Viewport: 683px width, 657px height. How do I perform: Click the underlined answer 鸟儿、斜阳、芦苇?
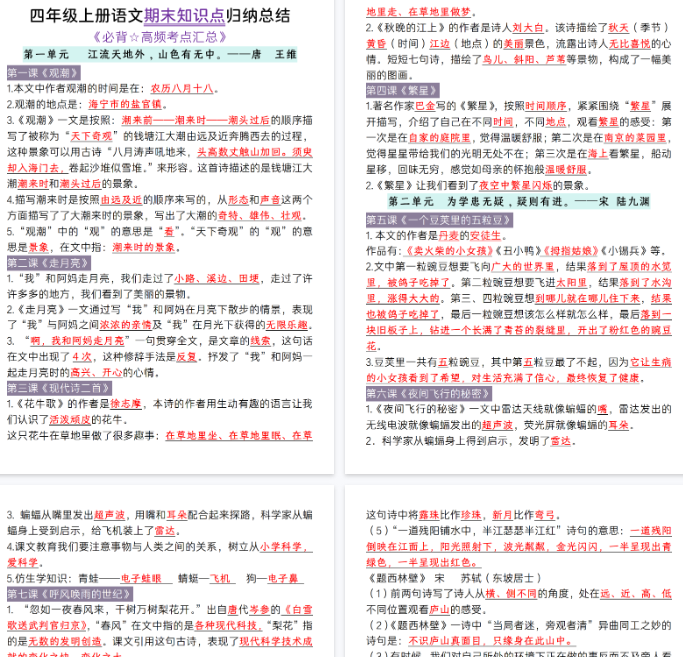click(x=524, y=60)
